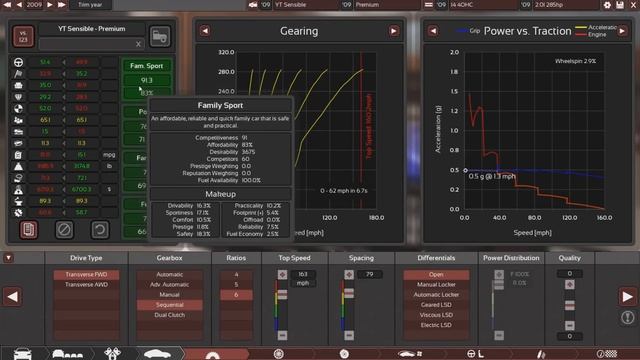
Task: Select the Open differential
Action: [x=436, y=275]
